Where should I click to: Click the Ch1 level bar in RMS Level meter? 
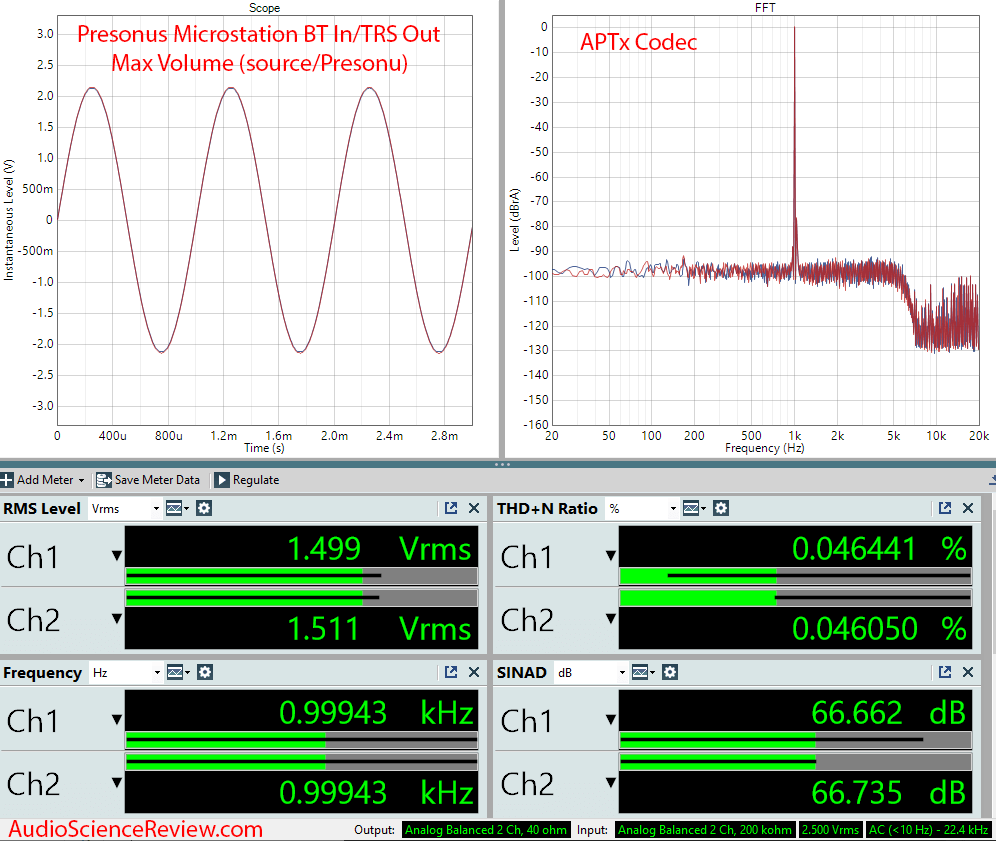(x=301, y=576)
